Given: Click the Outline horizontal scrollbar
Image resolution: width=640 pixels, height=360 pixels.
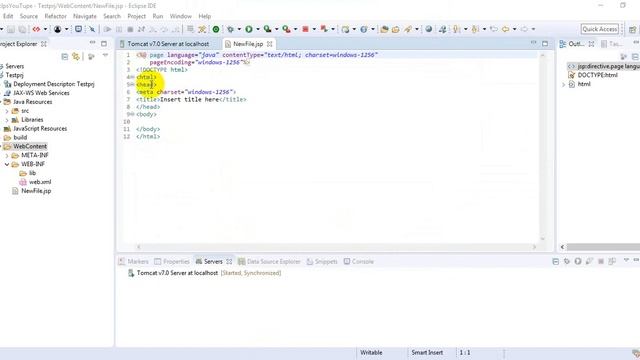Looking at the screenshot, I should pos(602,247).
